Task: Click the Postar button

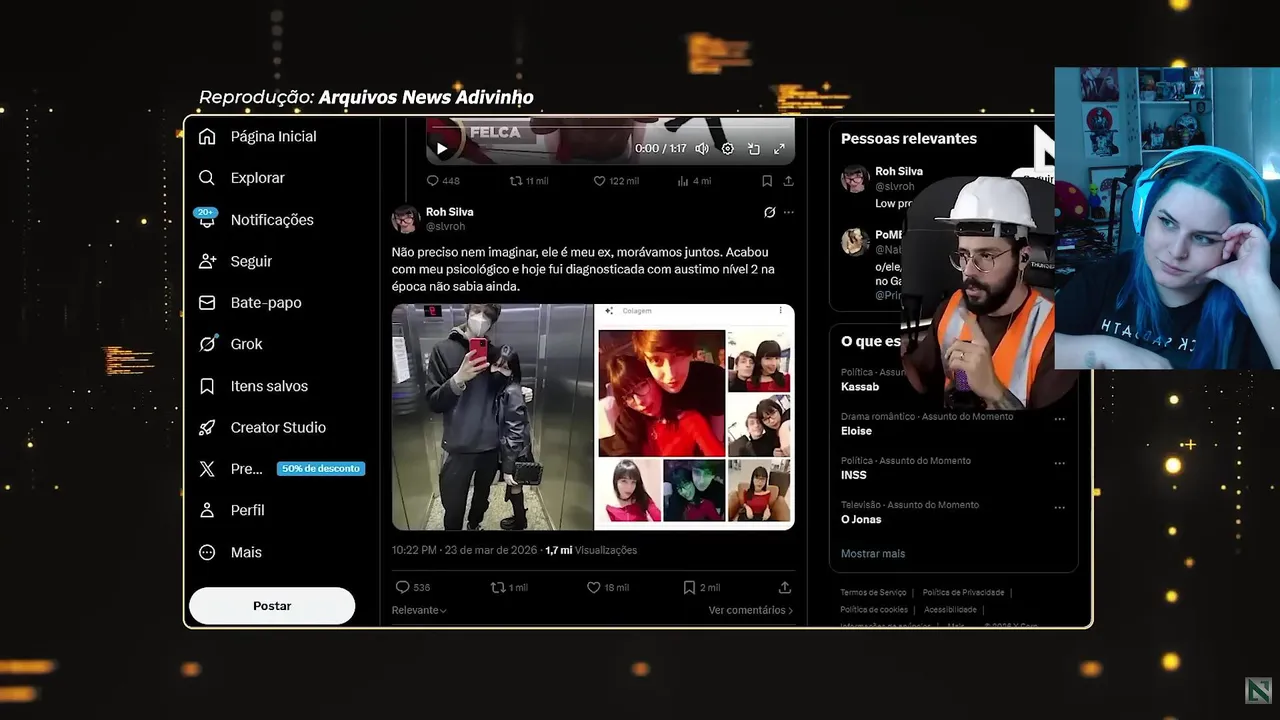Action: coord(272,606)
